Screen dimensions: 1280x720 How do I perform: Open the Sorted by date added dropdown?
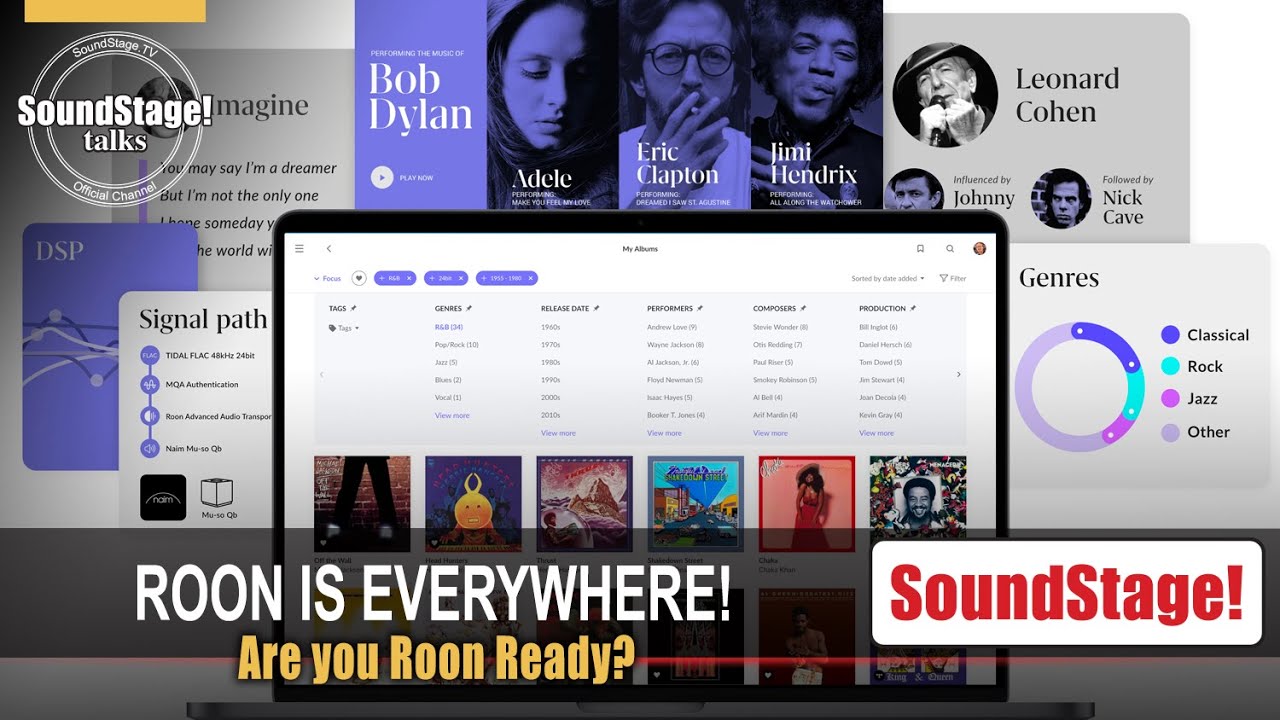coord(888,278)
